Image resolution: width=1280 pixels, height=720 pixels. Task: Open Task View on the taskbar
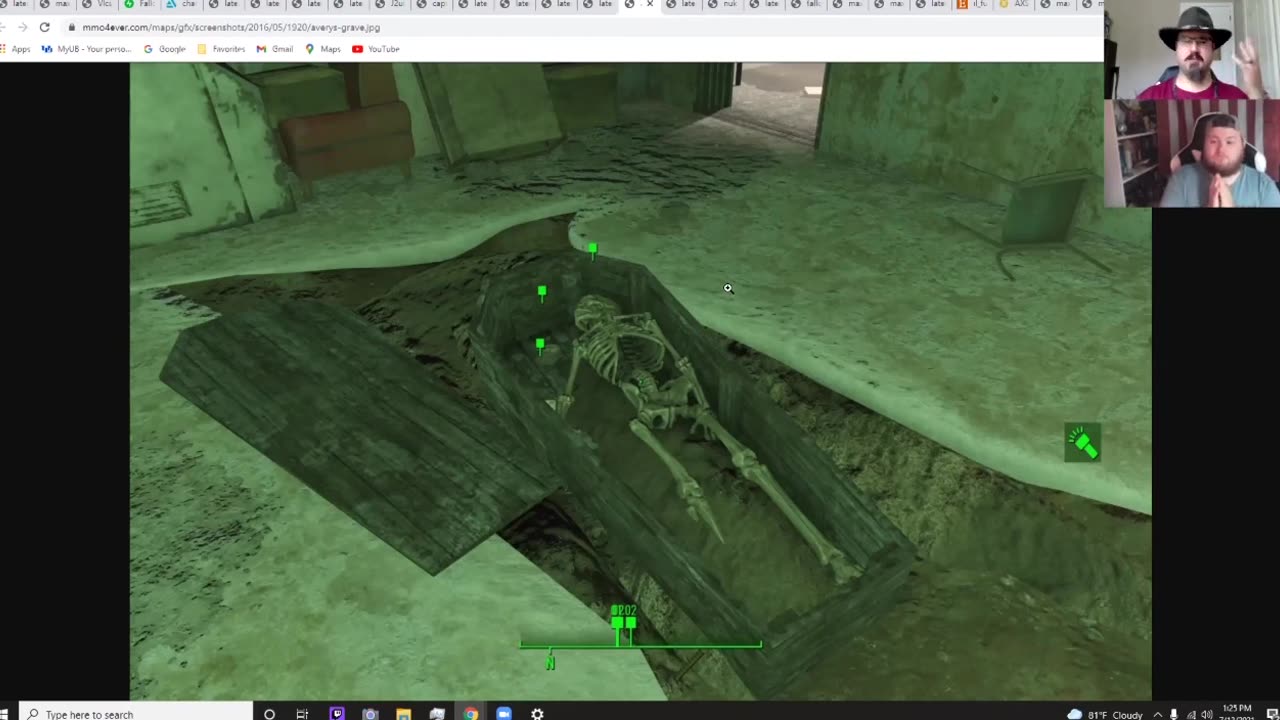click(302, 714)
